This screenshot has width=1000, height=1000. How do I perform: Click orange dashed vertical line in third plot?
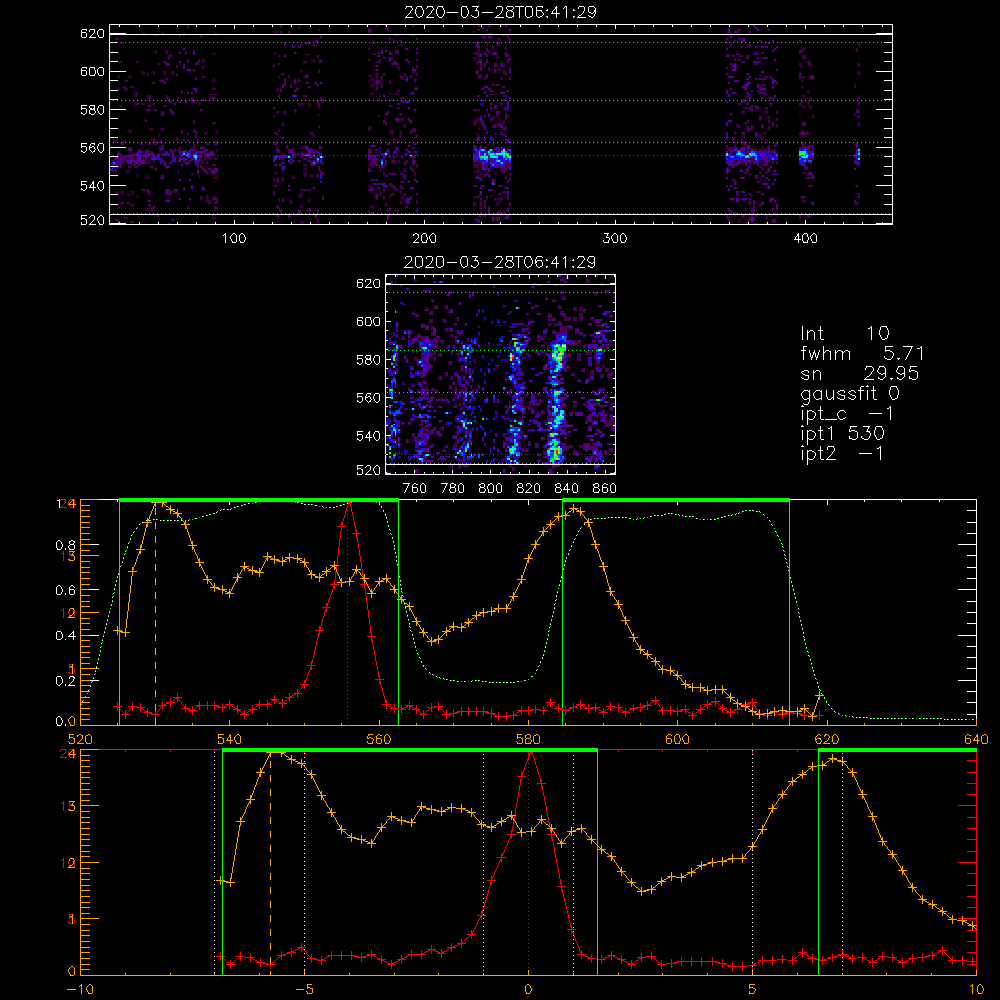pyautogui.click(x=156, y=612)
